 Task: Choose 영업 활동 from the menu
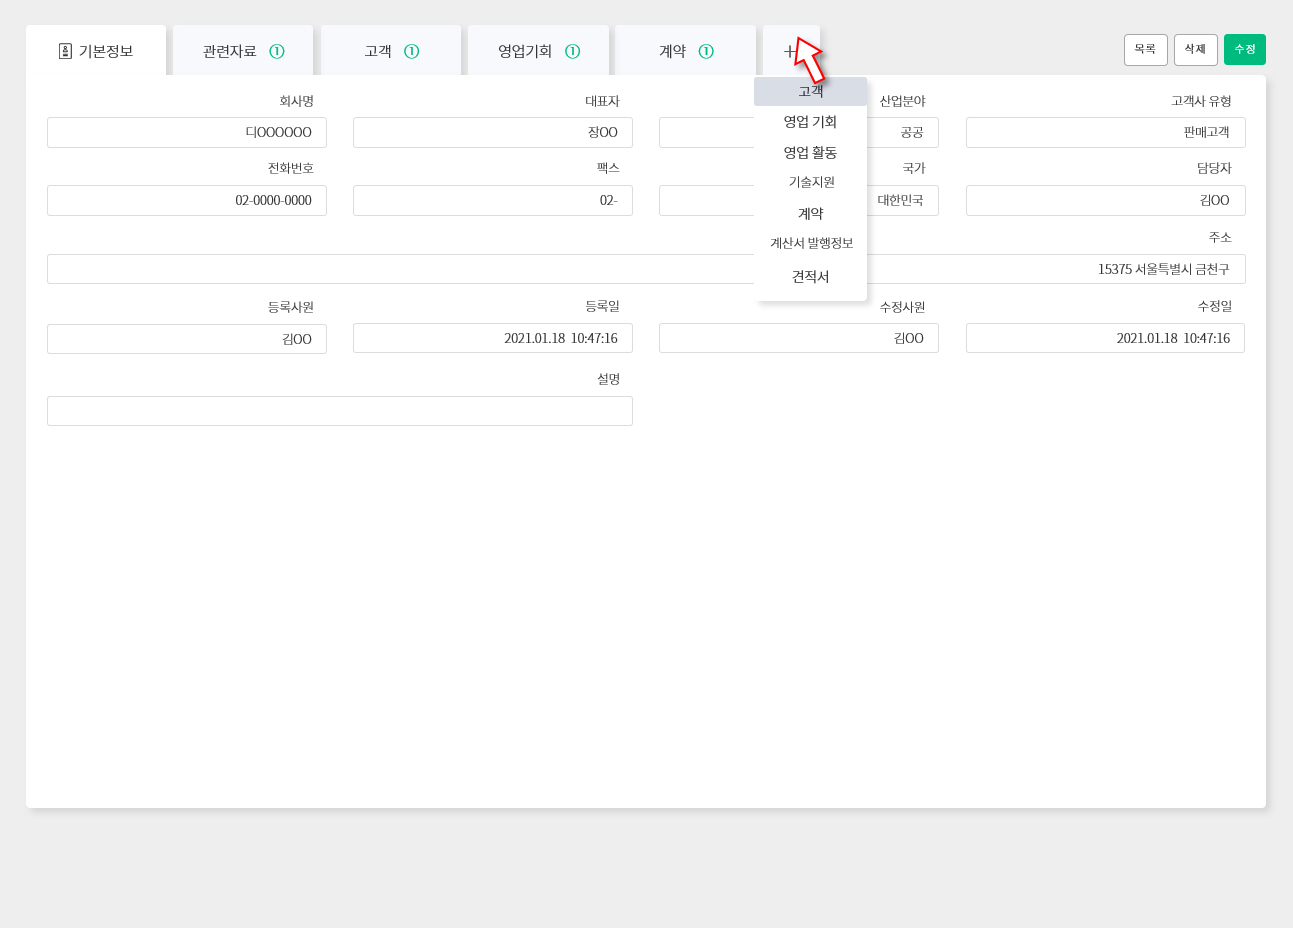coord(810,153)
